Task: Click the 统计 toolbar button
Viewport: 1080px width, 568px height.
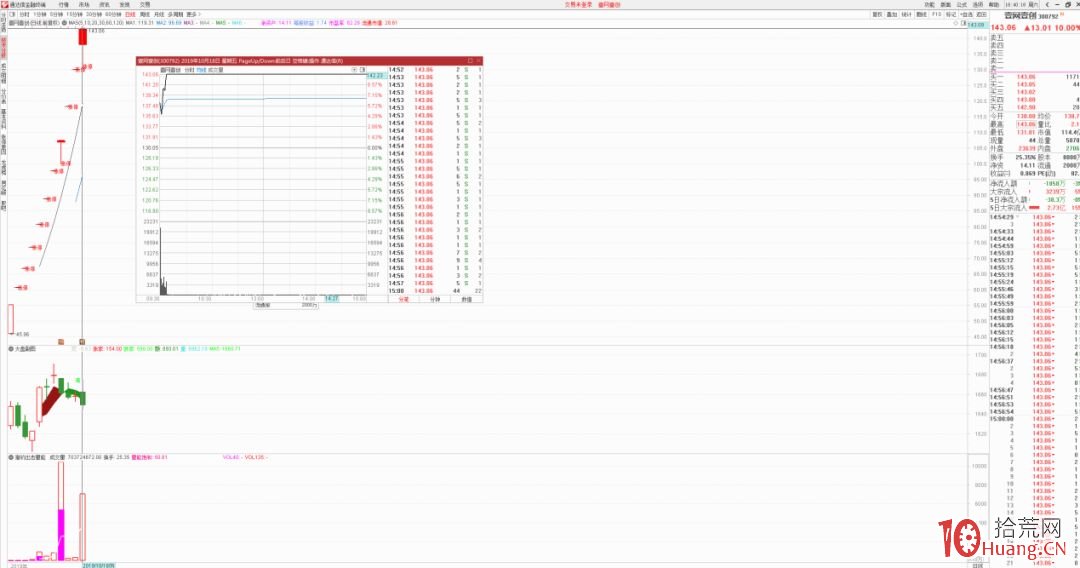Action: tap(906, 14)
